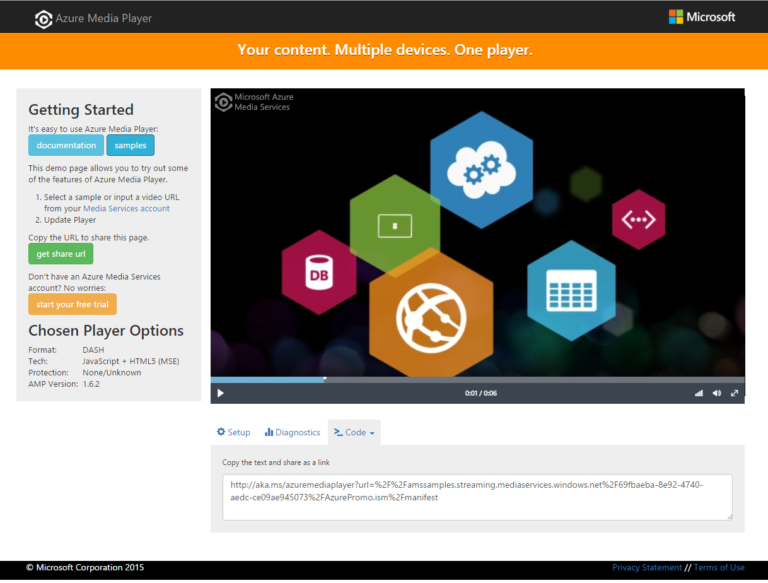Click the get share url button
The height and width of the screenshot is (583, 768).
click(61, 254)
